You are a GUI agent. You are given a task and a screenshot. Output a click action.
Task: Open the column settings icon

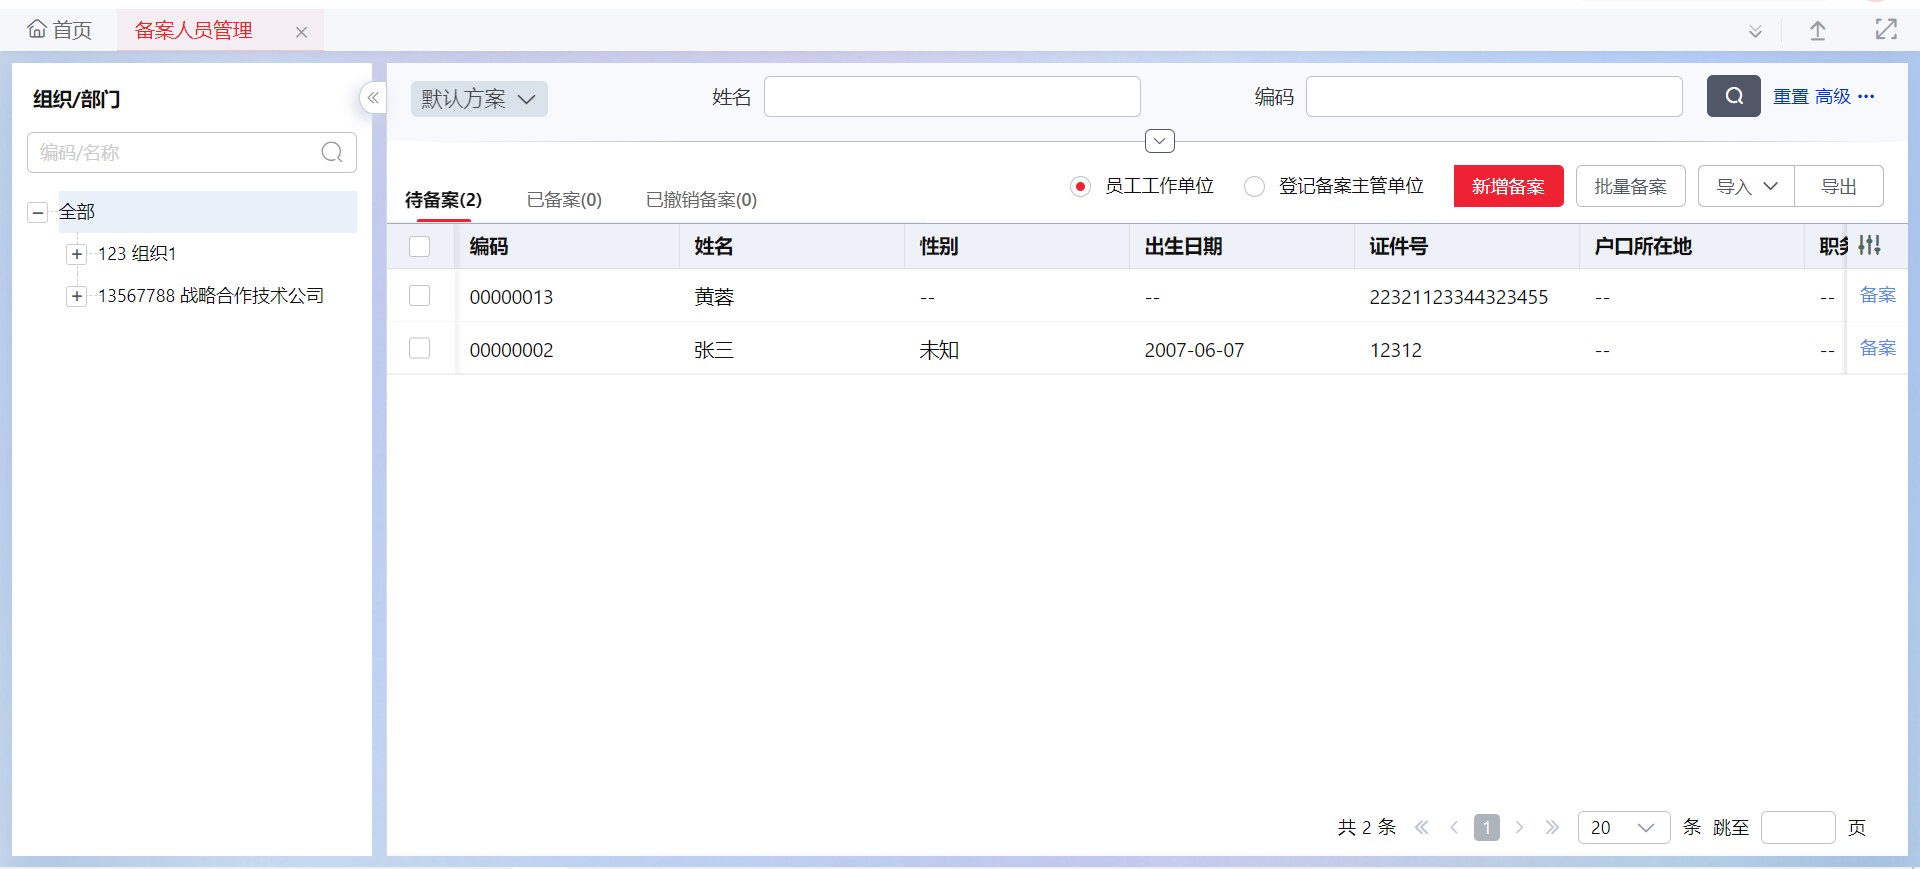coord(1870,245)
